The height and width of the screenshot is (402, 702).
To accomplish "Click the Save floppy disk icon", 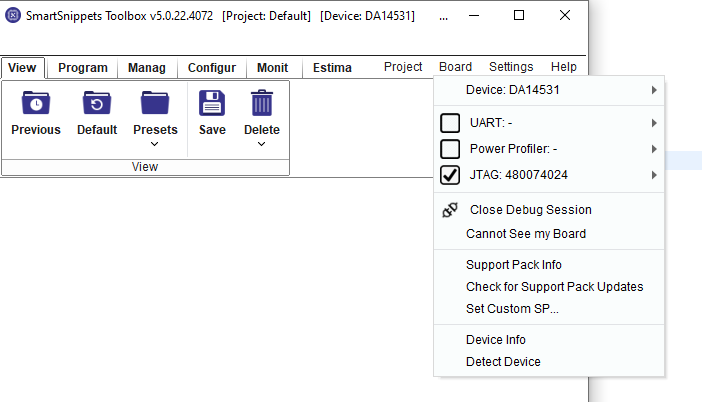I will 212,103.
